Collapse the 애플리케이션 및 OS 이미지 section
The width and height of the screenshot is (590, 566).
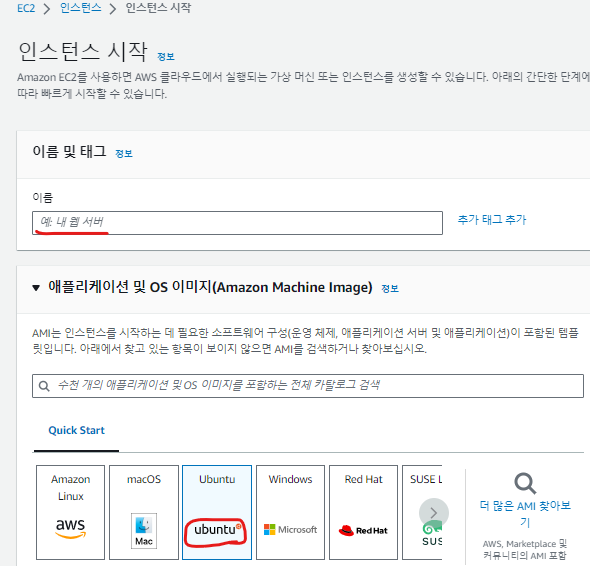point(36,288)
